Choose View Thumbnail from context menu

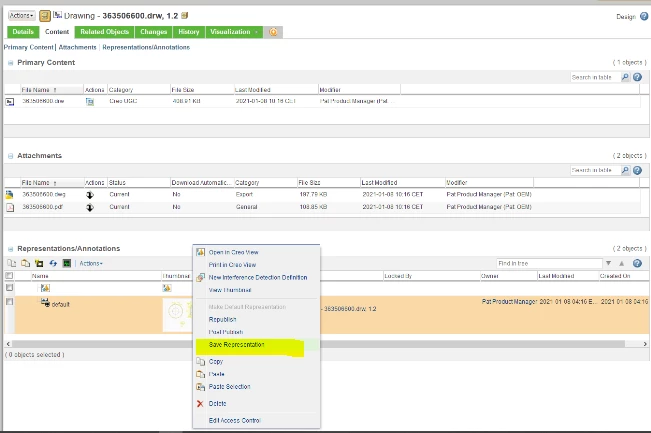click(230, 290)
